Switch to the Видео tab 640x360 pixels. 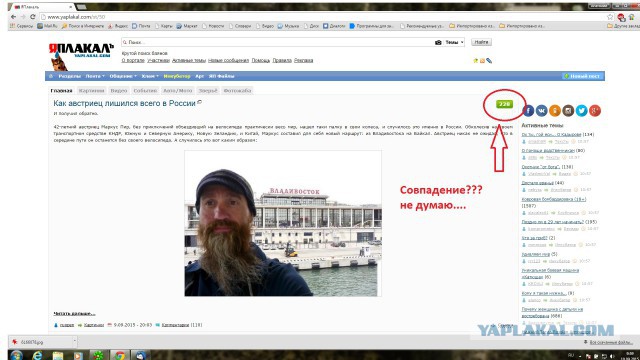pyautogui.click(x=119, y=91)
